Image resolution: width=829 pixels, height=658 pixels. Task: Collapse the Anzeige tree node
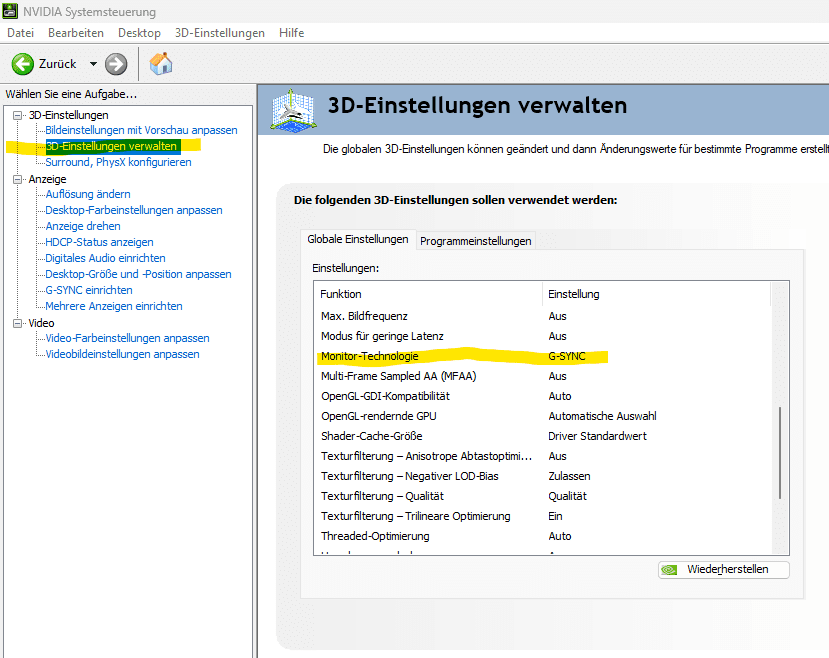click(x=18, y=179)
